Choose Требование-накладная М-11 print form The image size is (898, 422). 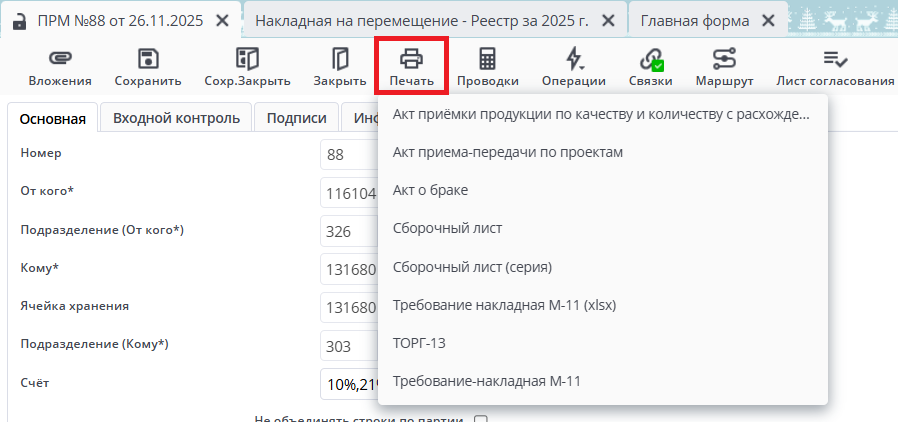coord(602,381)
